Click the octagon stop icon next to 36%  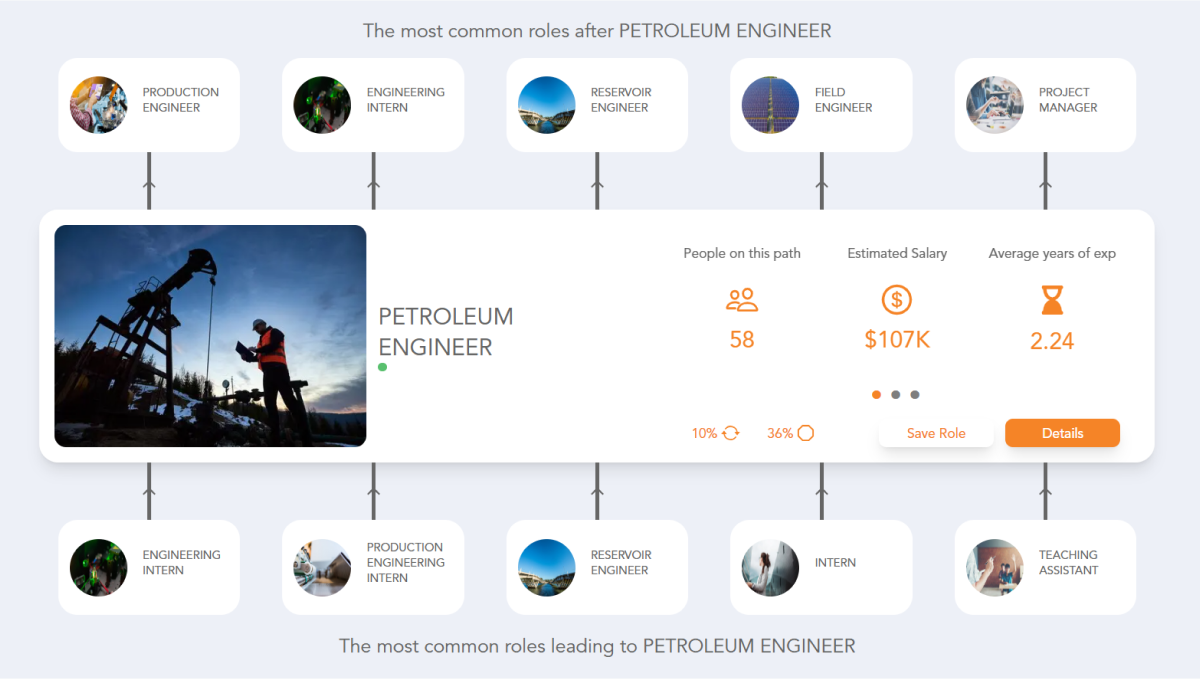click(804, 432)
